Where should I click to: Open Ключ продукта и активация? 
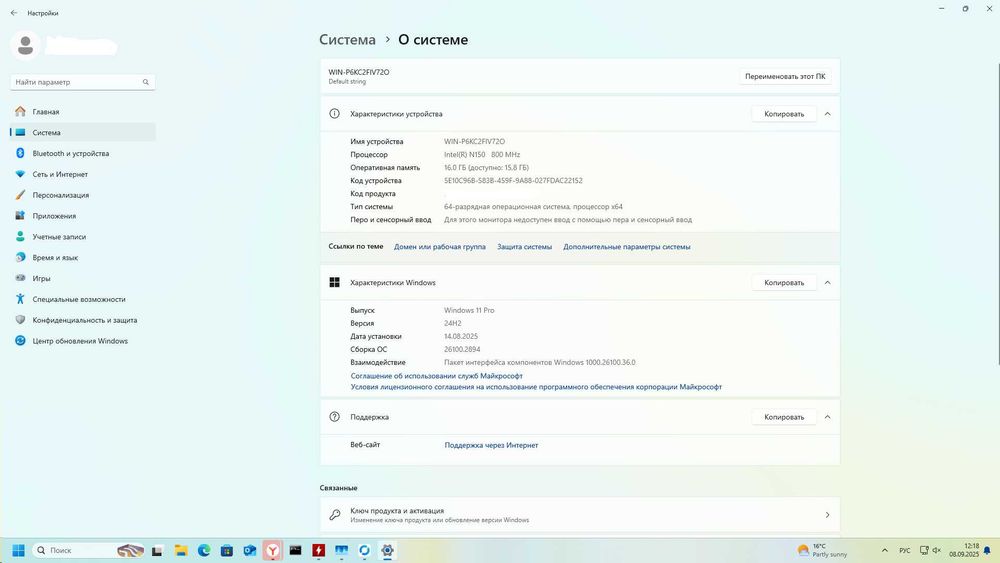click(x=580, y=515)
